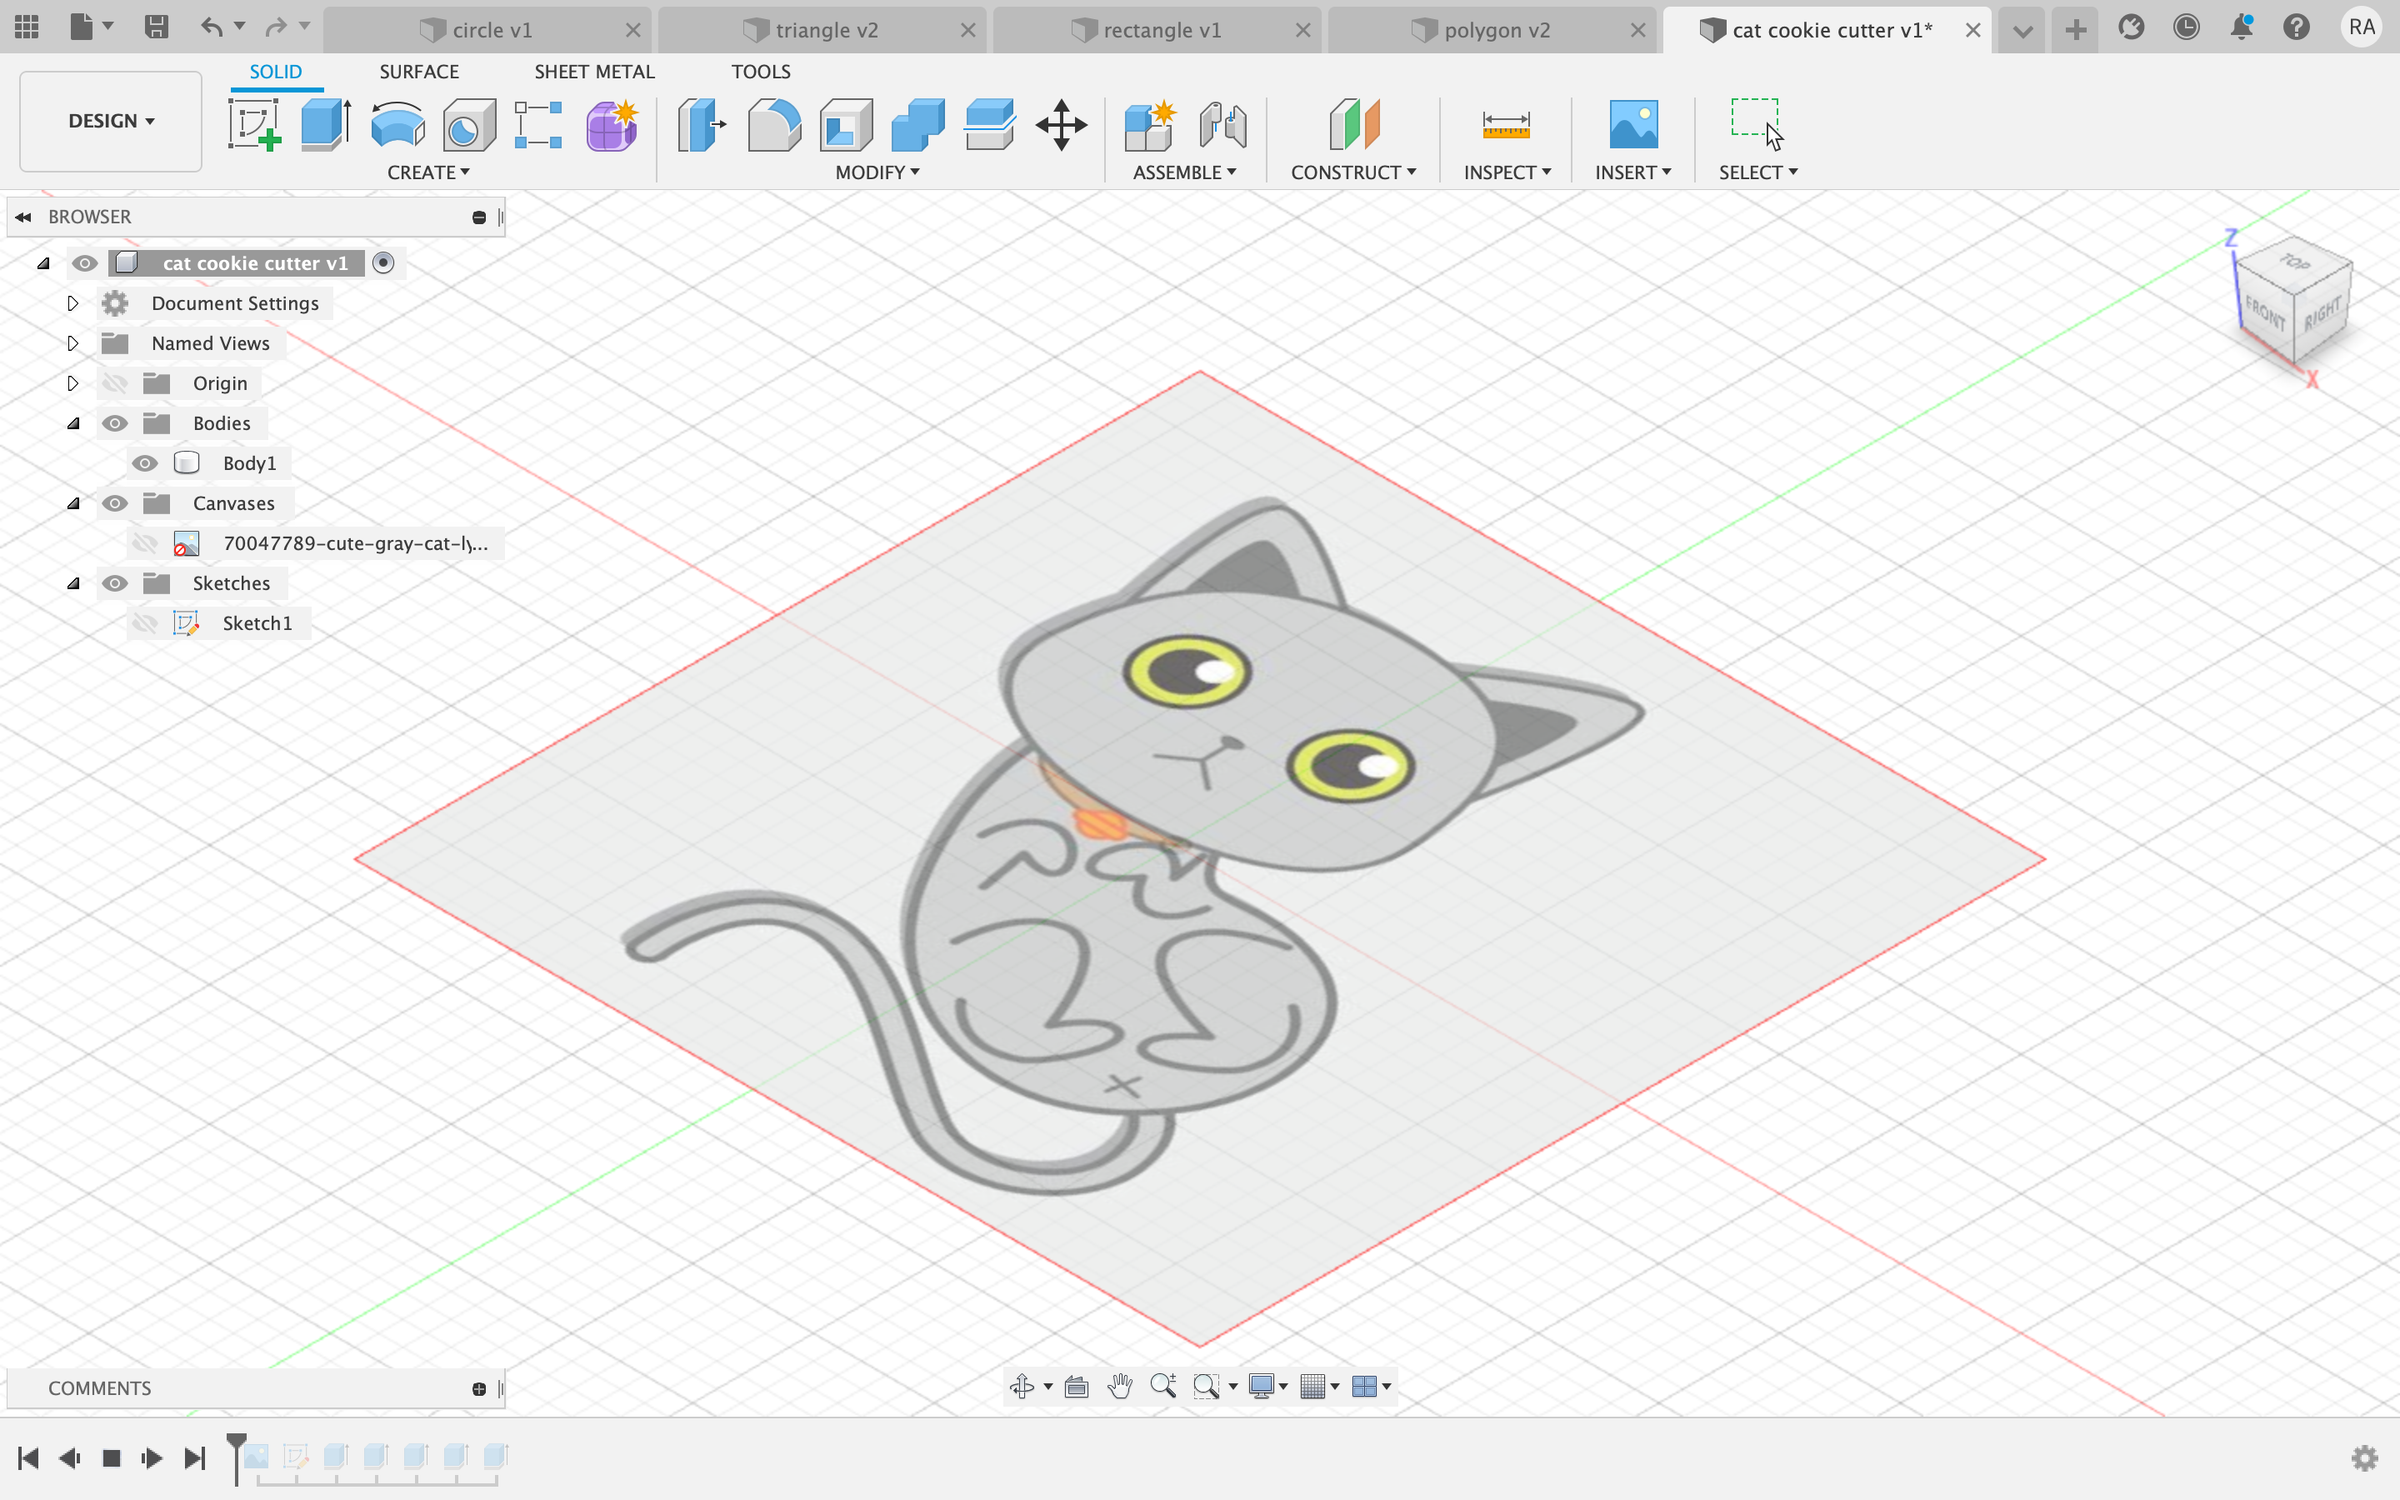Toggle visibility of the Sketches folder
The width and height of the screenshot is (2400, 1500).
point(115,583)
